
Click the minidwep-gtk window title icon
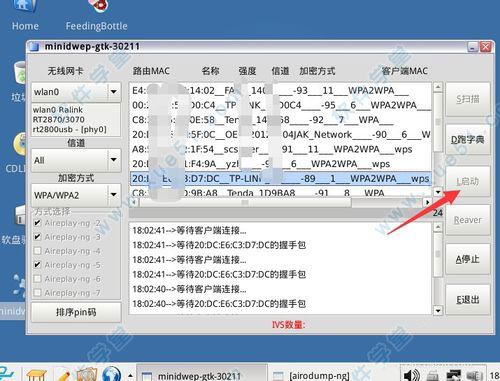click(x=34, y=47)
